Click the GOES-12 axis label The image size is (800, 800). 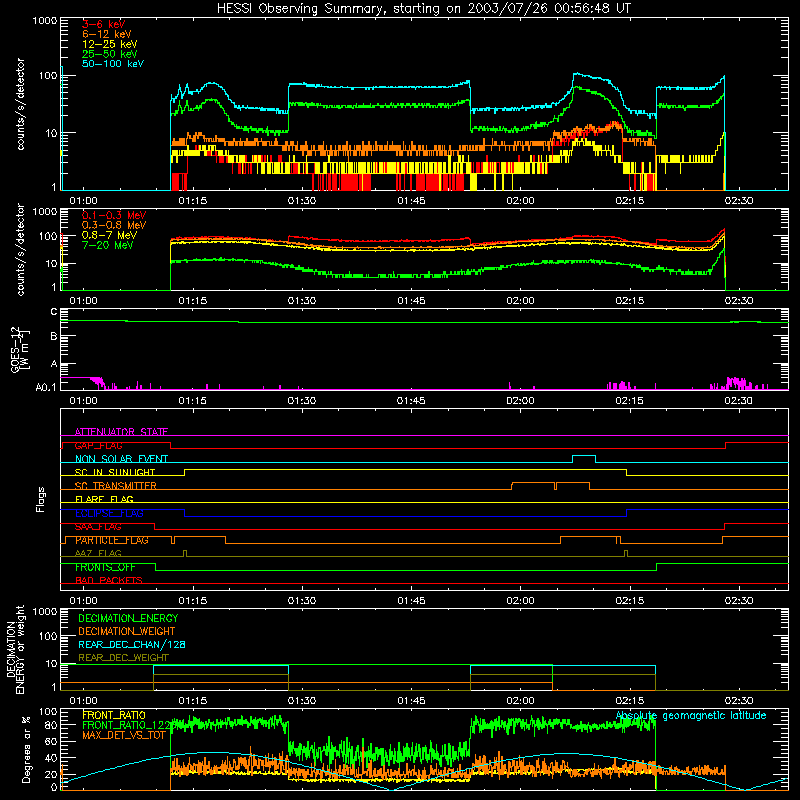point(20,349)
